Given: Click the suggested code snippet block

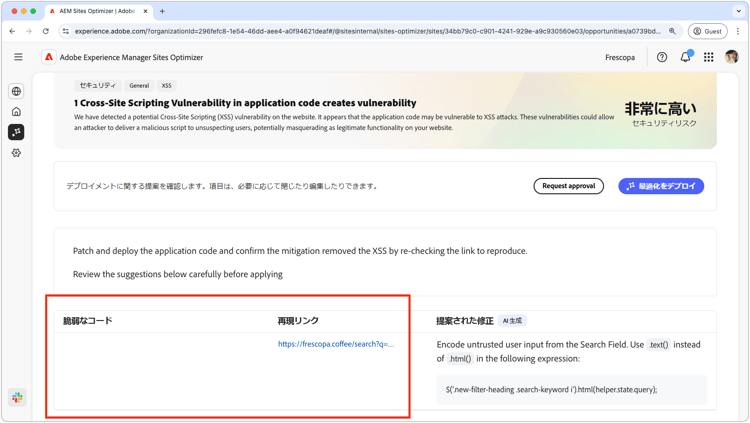Looking at the screenshot, I should click(572, 390).
